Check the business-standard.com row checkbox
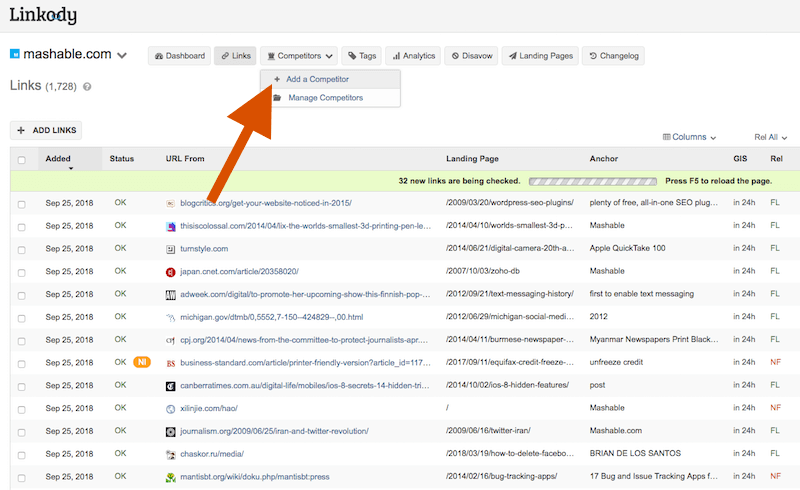This screenshot has width=800, height=490. pos(21,364)
